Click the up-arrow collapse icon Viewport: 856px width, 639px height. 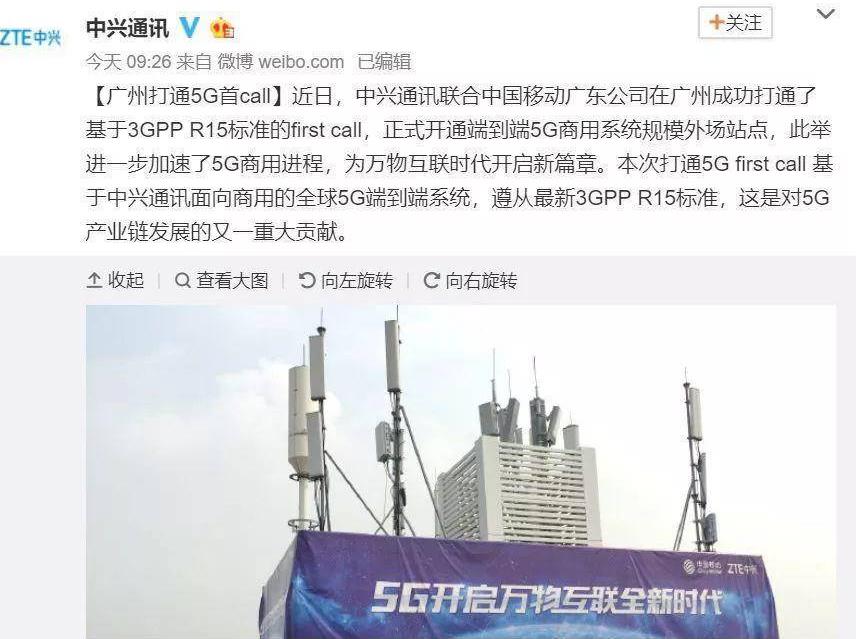pyautogui.click(x=94, y=280)
